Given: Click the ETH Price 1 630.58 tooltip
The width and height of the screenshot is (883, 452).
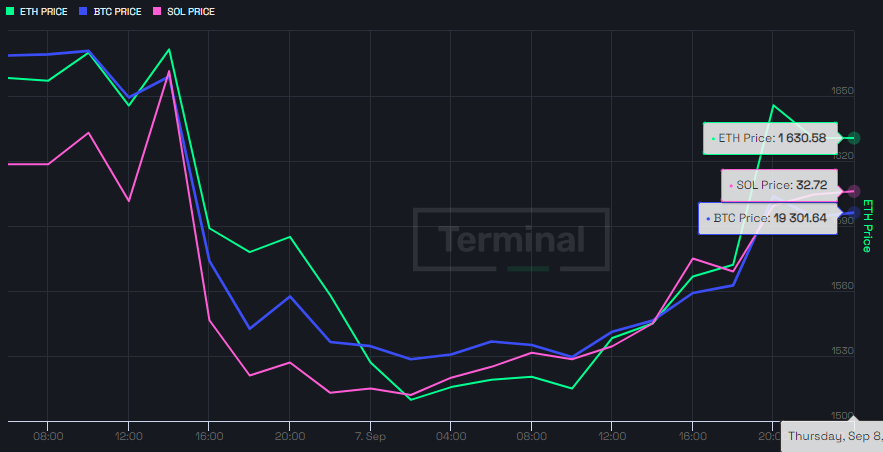Looking at the screenshot, I should tap(770, 138).
